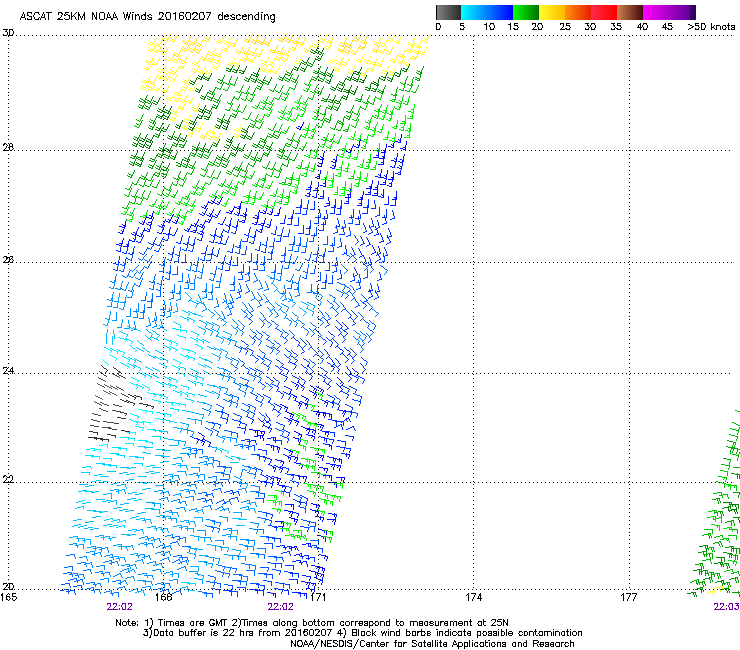Click the longitude label "177" on the bottom axis
The width and height of the screenshot is (740, 650).
point(629,597)
